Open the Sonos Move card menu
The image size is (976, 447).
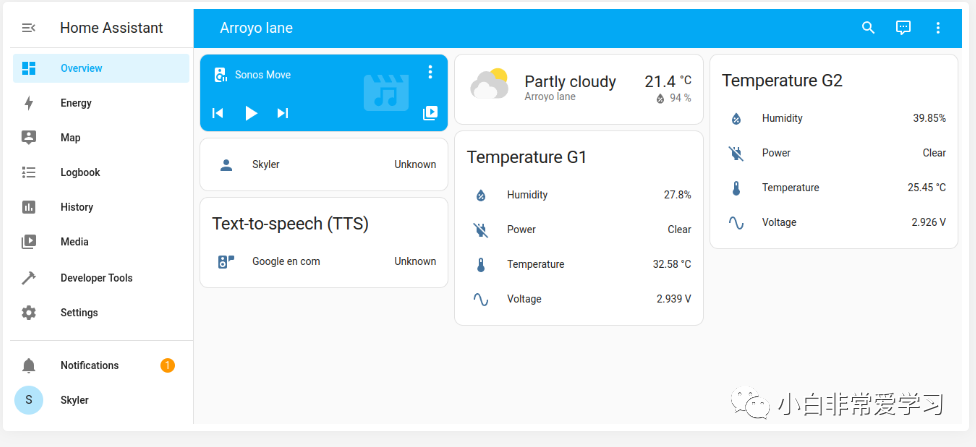(x=430, y=72)
